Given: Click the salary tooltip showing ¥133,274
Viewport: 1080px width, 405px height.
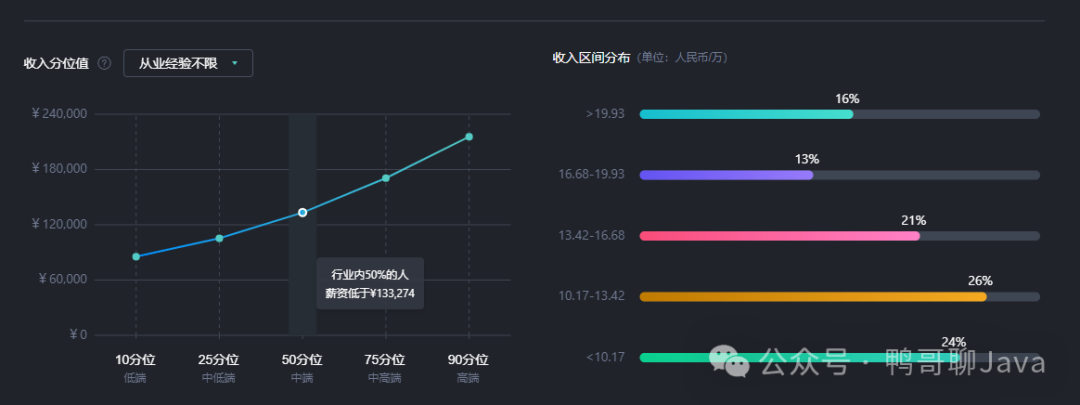Looking at the screenshot, I should click(370, 283).
